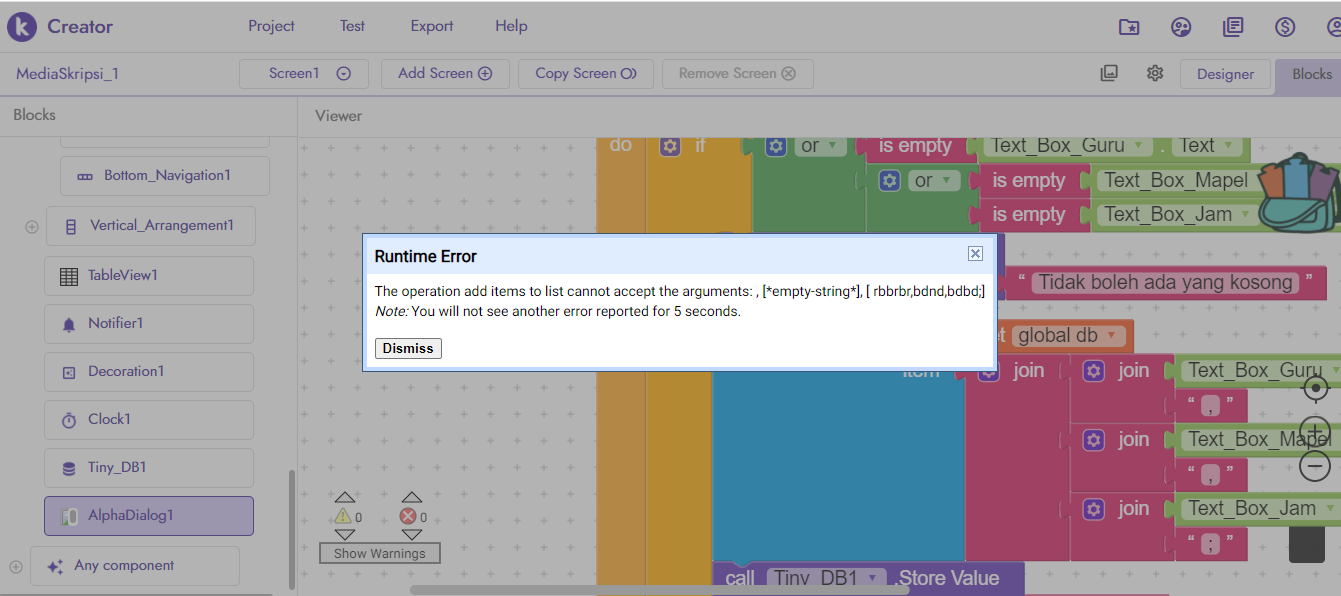Image resolution: width=1341 pixels, height=596 pixels.
Task: Click the yellow warning triangle counter icon
Action: coord(343,516)
